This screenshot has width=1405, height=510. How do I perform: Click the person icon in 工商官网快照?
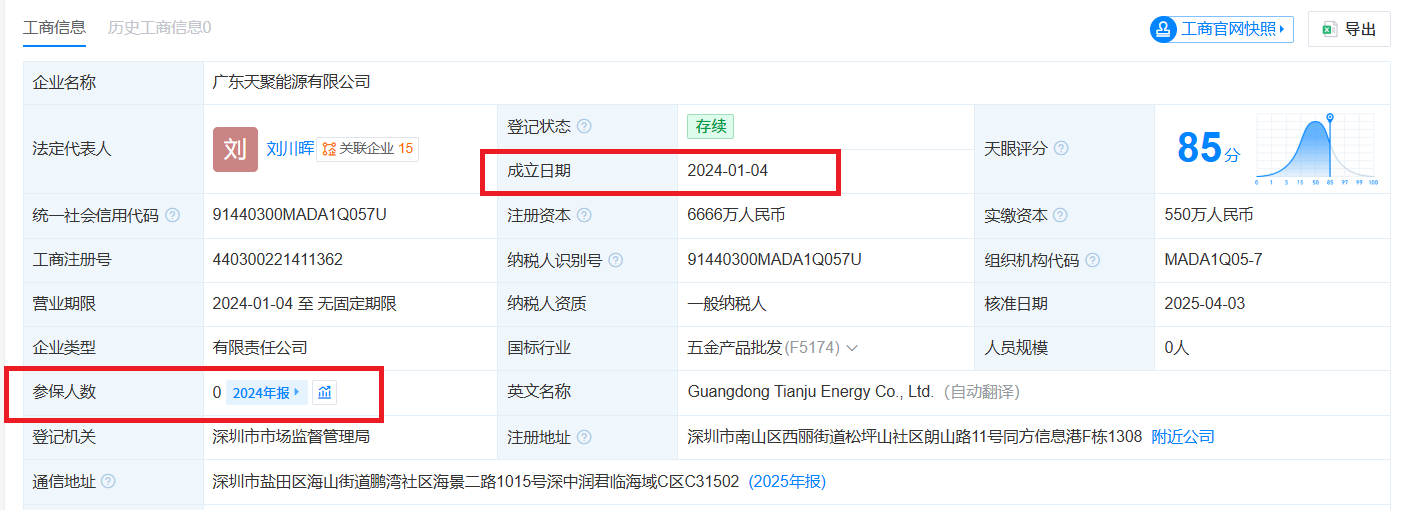pyautogui.click(x=1164, y=29)
